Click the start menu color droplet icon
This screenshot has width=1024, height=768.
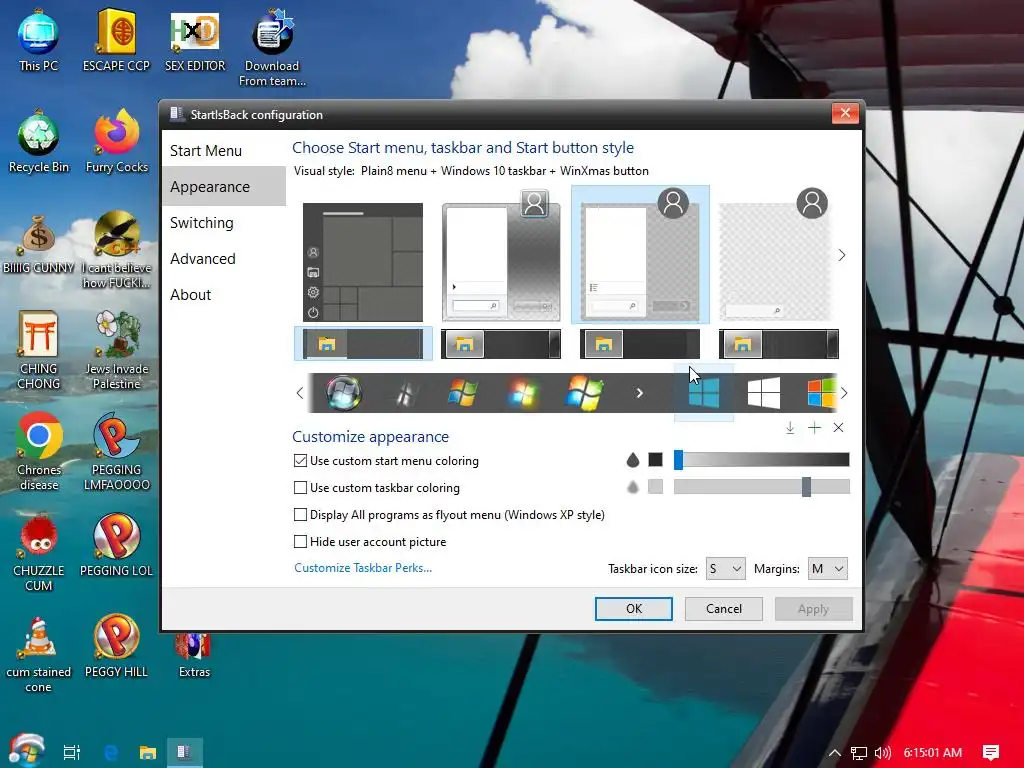click(632, 460)
